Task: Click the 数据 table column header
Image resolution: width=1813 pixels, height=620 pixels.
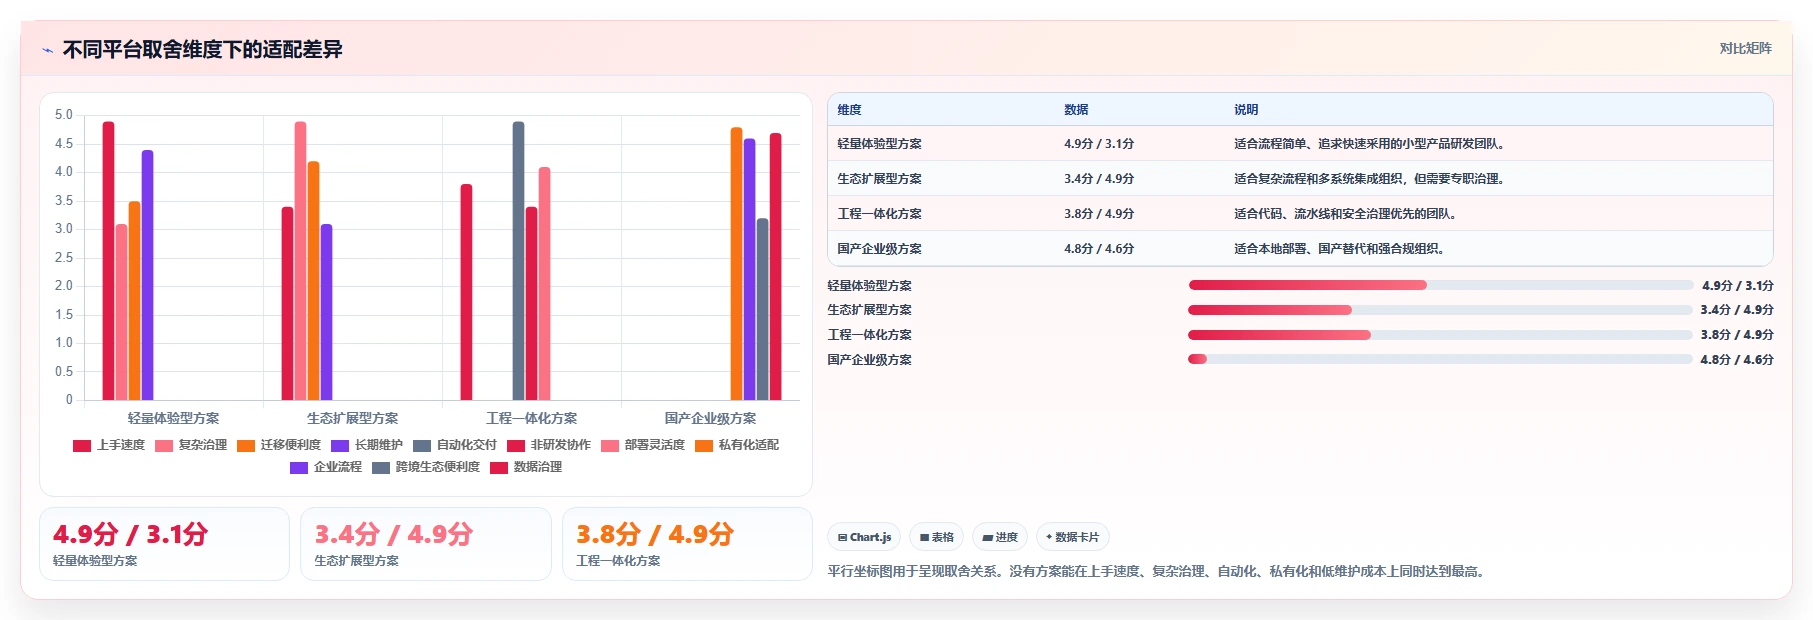Action: pyautogui.click(x=1076, y=110)
